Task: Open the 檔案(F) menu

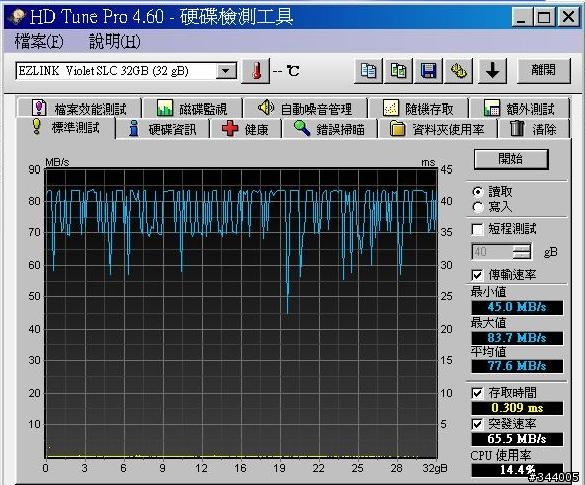Action: click(x=39, y=41)
